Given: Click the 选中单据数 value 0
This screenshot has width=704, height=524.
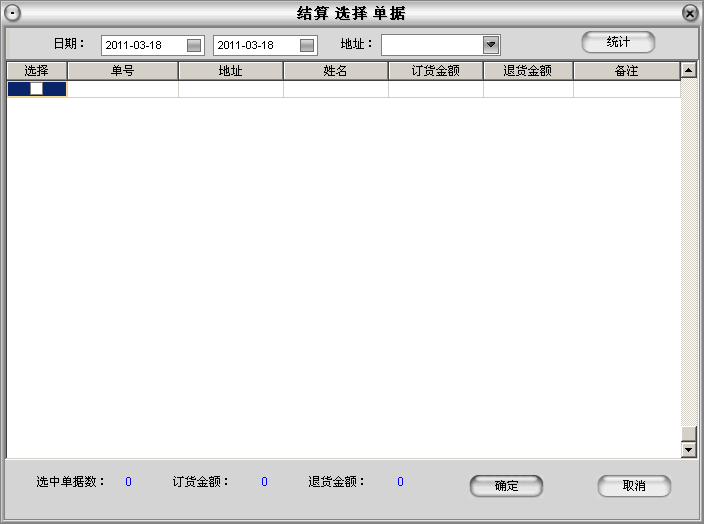Looking at the screenshot, I should click(x=128, y=482).
